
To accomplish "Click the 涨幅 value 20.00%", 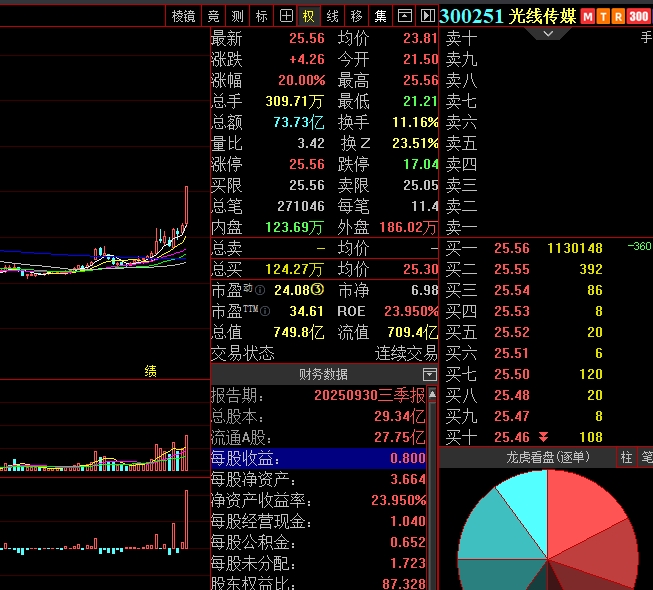I will pos(302,80).
